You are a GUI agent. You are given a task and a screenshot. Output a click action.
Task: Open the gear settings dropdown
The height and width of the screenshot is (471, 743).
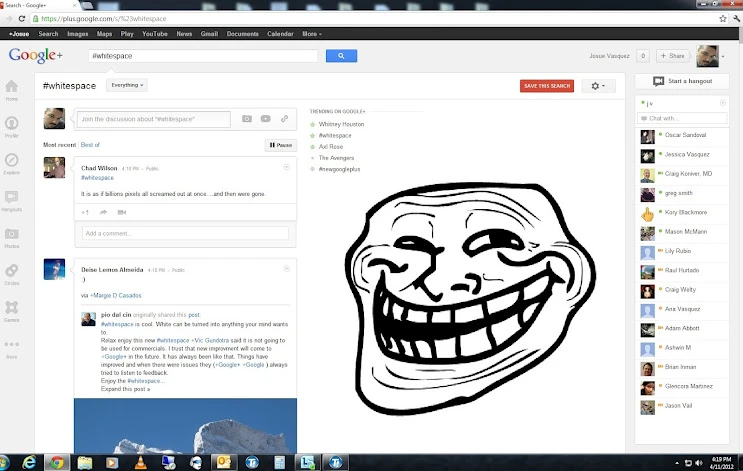click(598, 86)
